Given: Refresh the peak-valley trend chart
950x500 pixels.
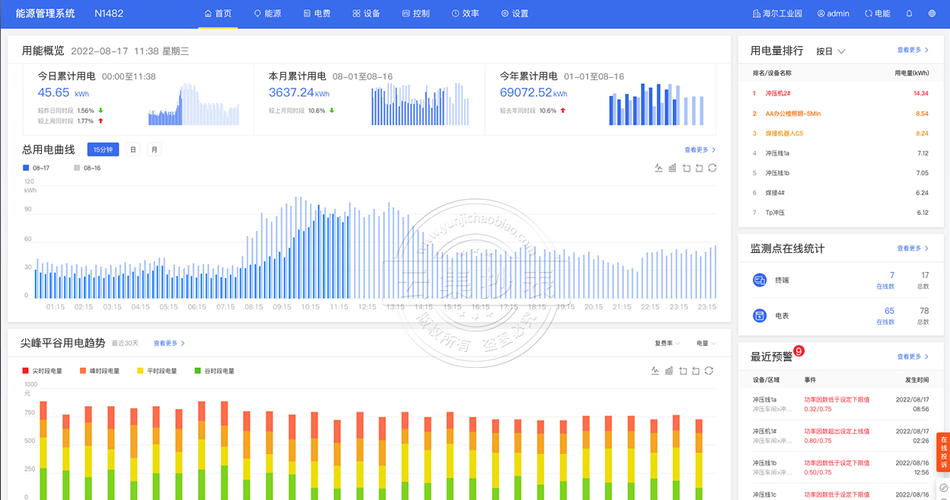Looking at the screenshot, I should [x=708, y=371].
